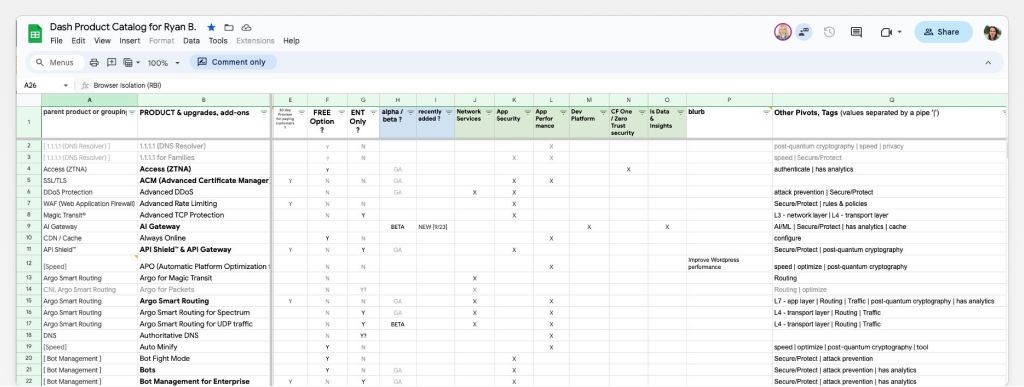Image resolution: width=1024 pixels, height=387 pixels.
Task: Open the blonde collaborator's avatar
Action: pyautogui.click(x=783, y=32)
